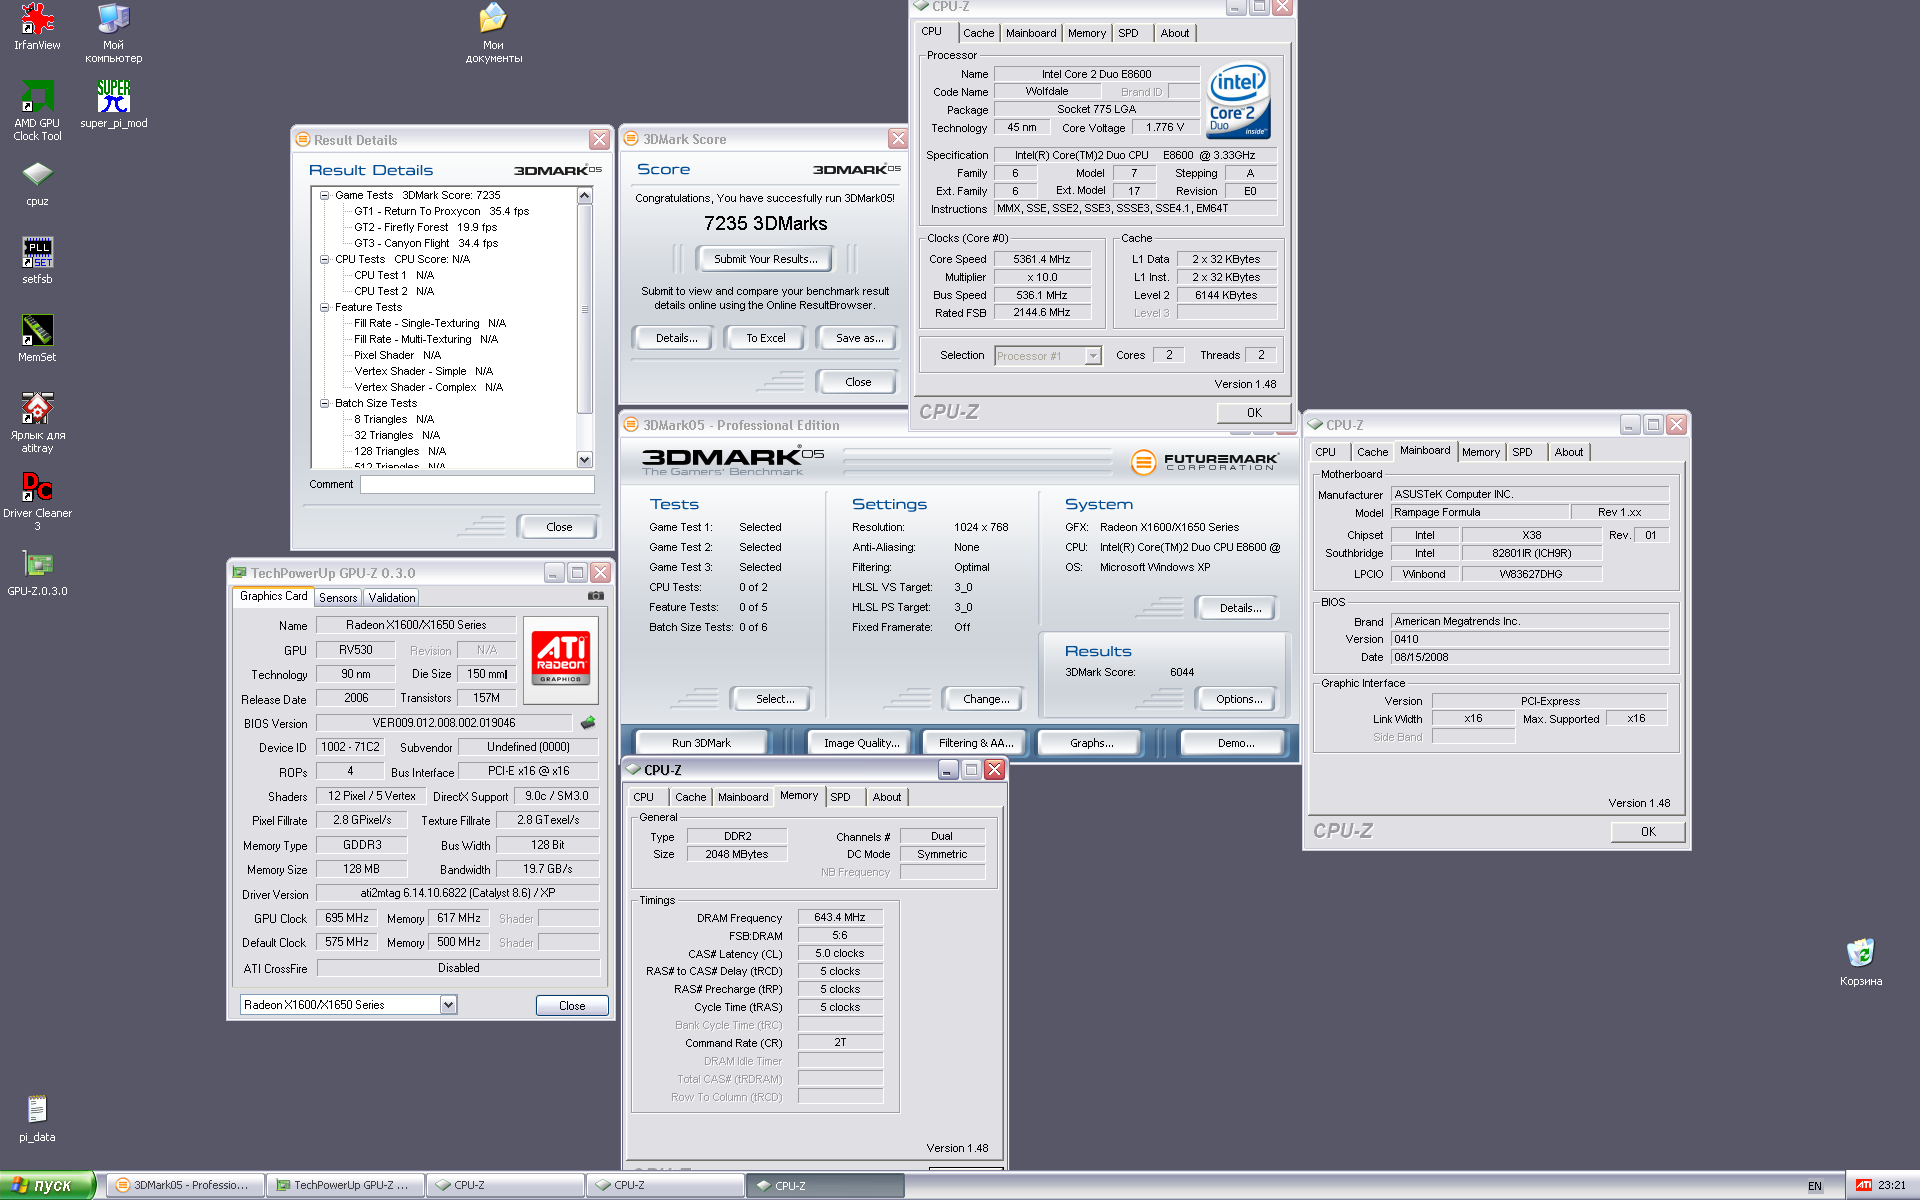Click the Intel Core 2 Duo logo
The image size is (1920, 1200).
1238,100
